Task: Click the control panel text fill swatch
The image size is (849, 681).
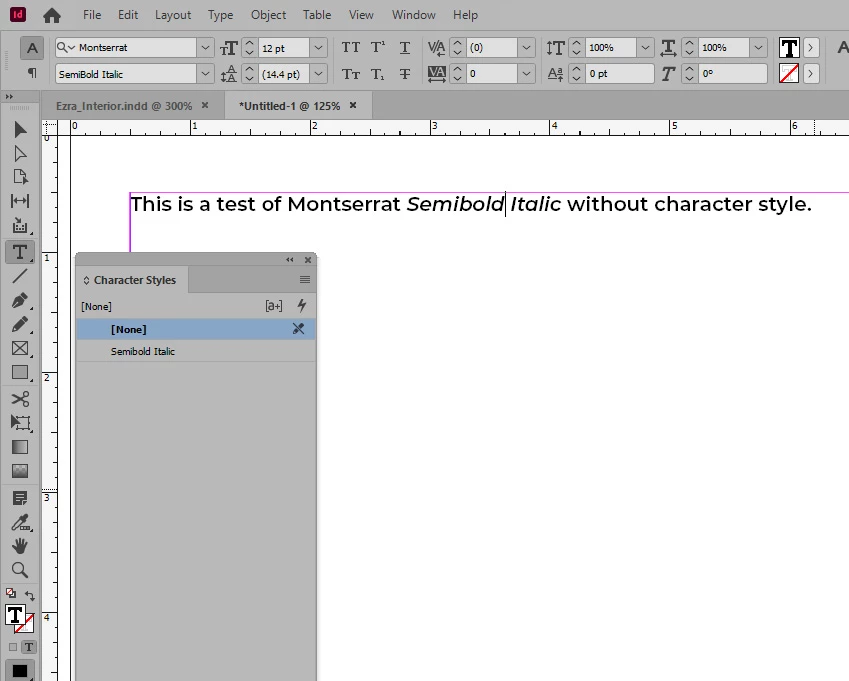Action: 789,48
